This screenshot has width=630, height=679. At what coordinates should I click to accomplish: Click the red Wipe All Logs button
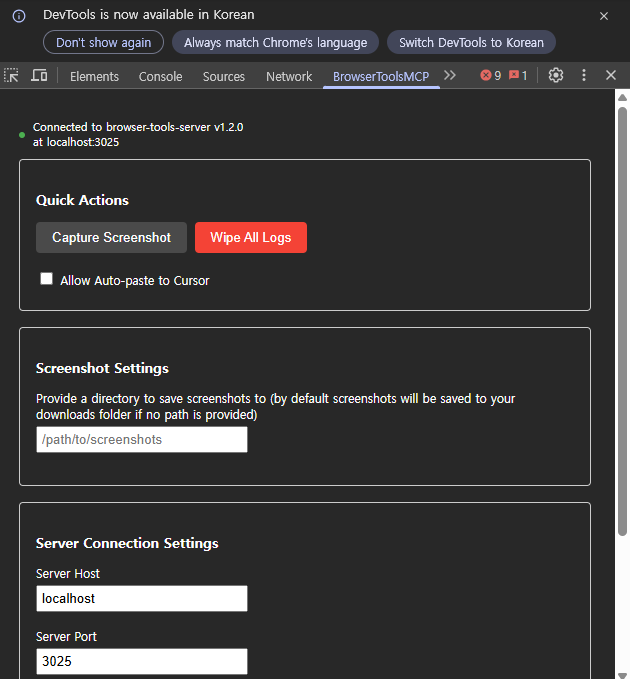pyautogui.click(x=251, y=237)
